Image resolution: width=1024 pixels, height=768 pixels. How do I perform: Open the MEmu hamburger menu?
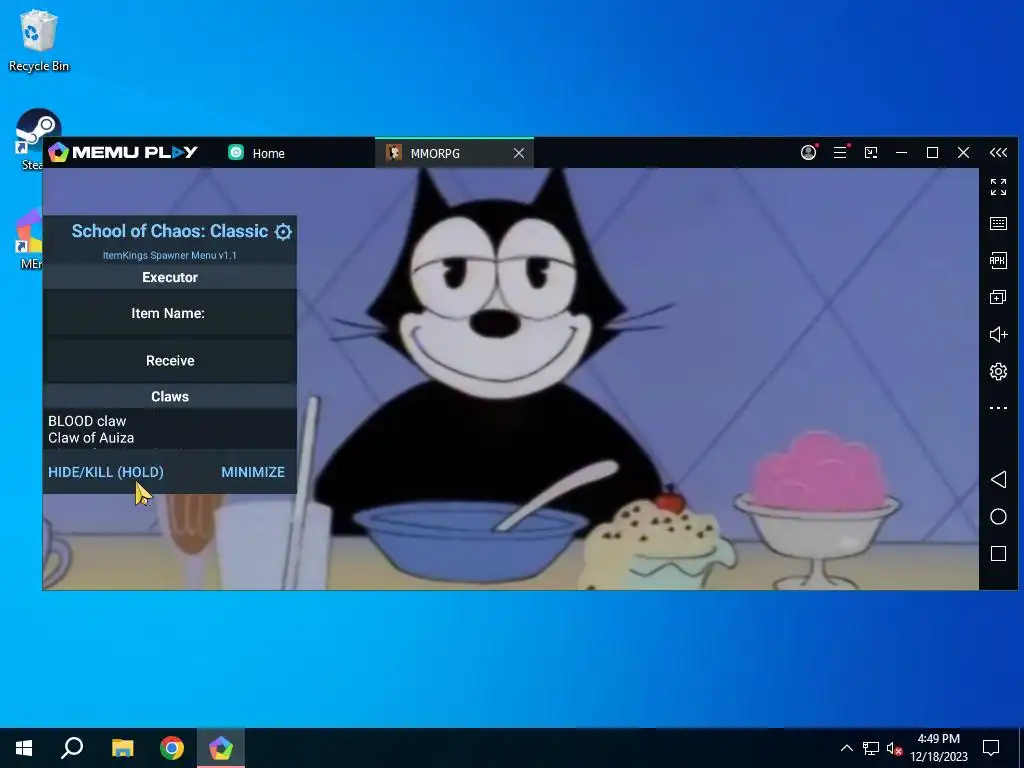pyautogui.click(x=840, y=153)
